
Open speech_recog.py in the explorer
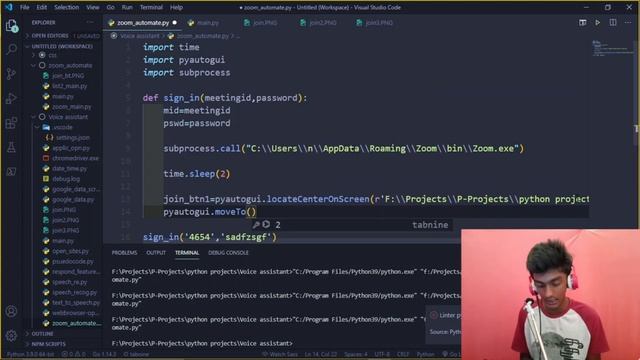74,293
